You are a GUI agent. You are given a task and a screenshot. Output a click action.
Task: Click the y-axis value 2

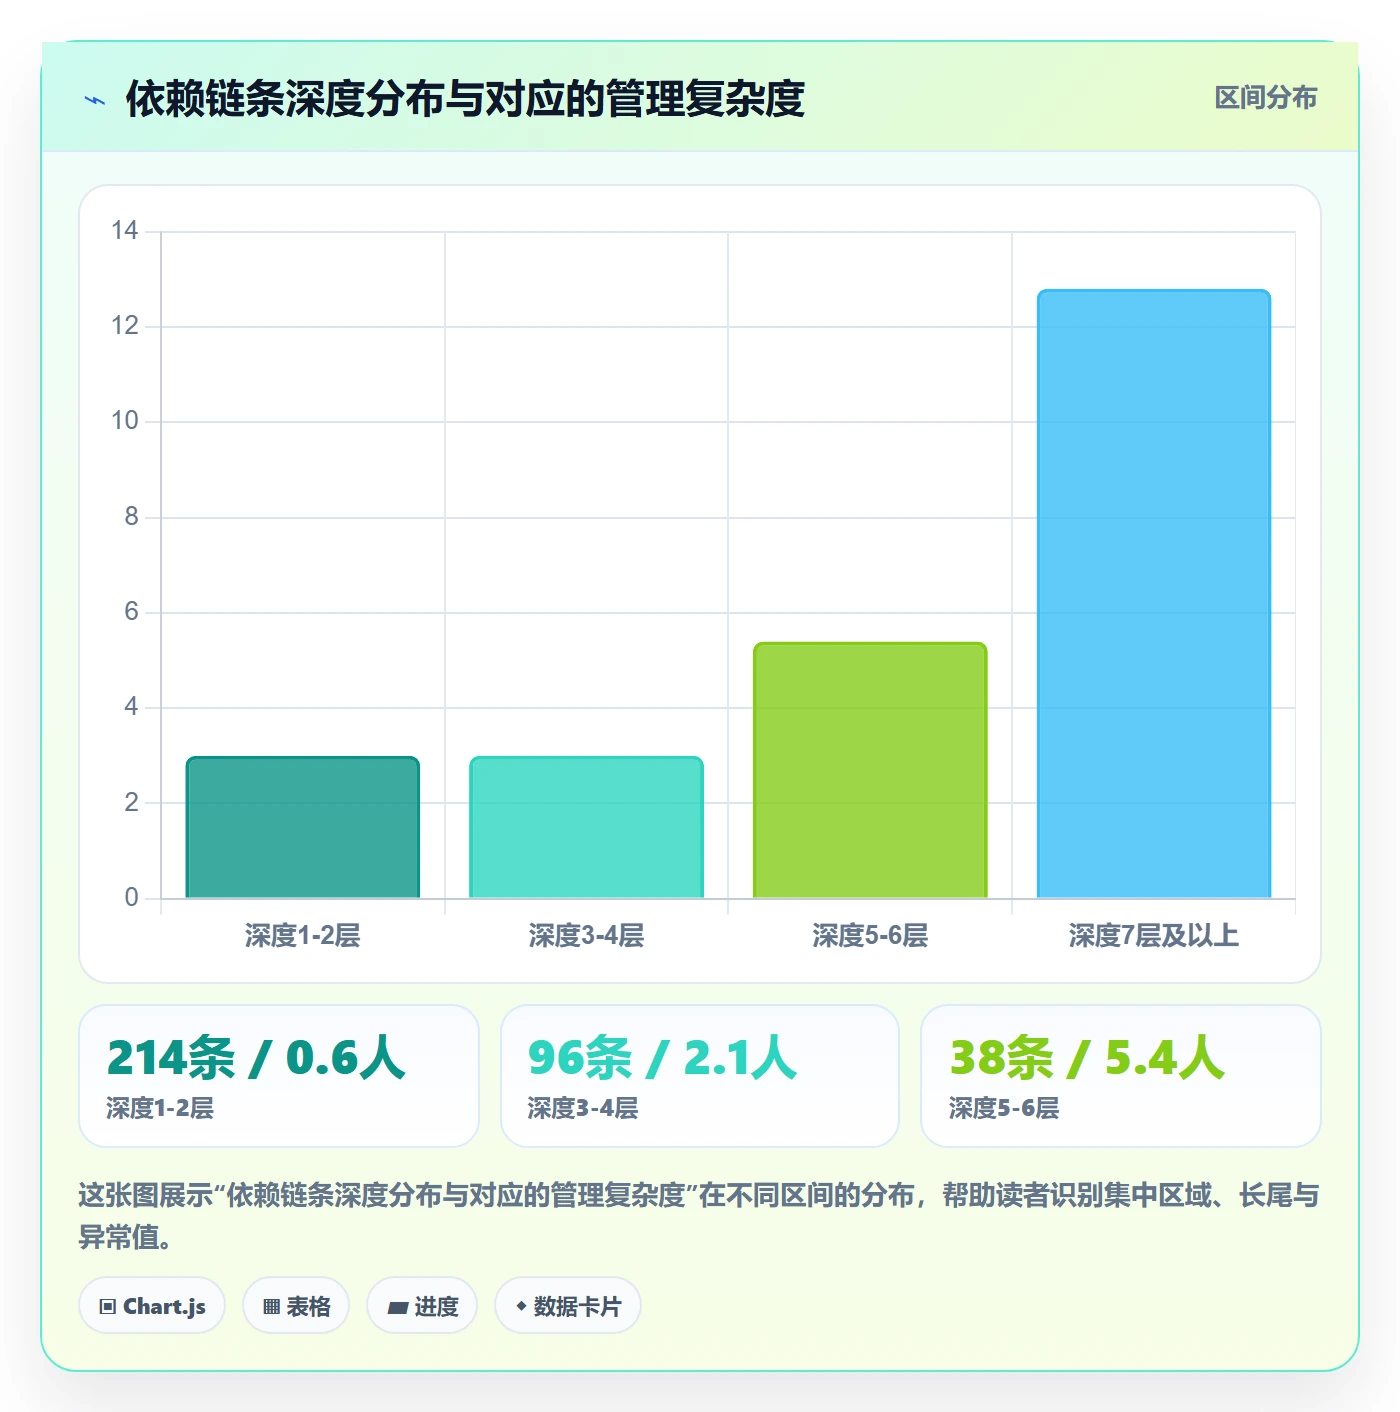131,802
